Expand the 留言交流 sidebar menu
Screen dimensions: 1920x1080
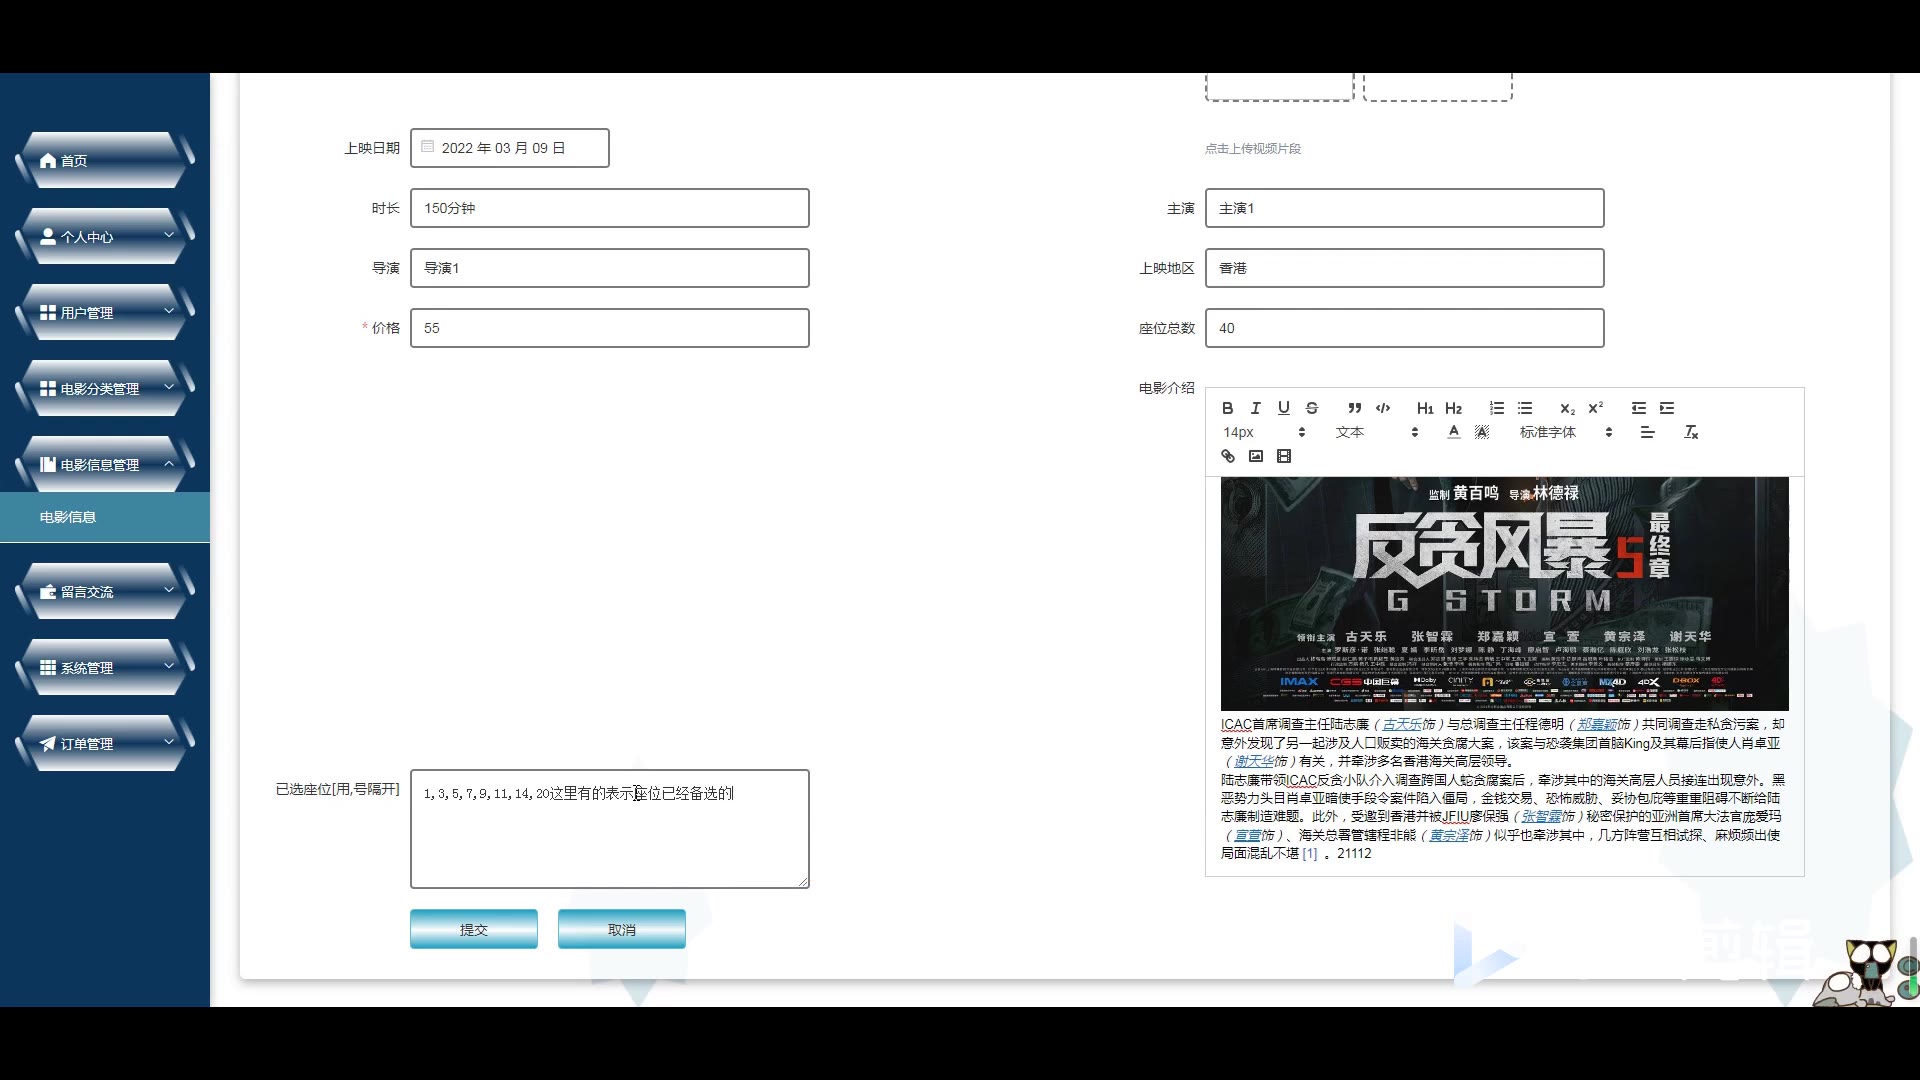(x=105, y=591)
